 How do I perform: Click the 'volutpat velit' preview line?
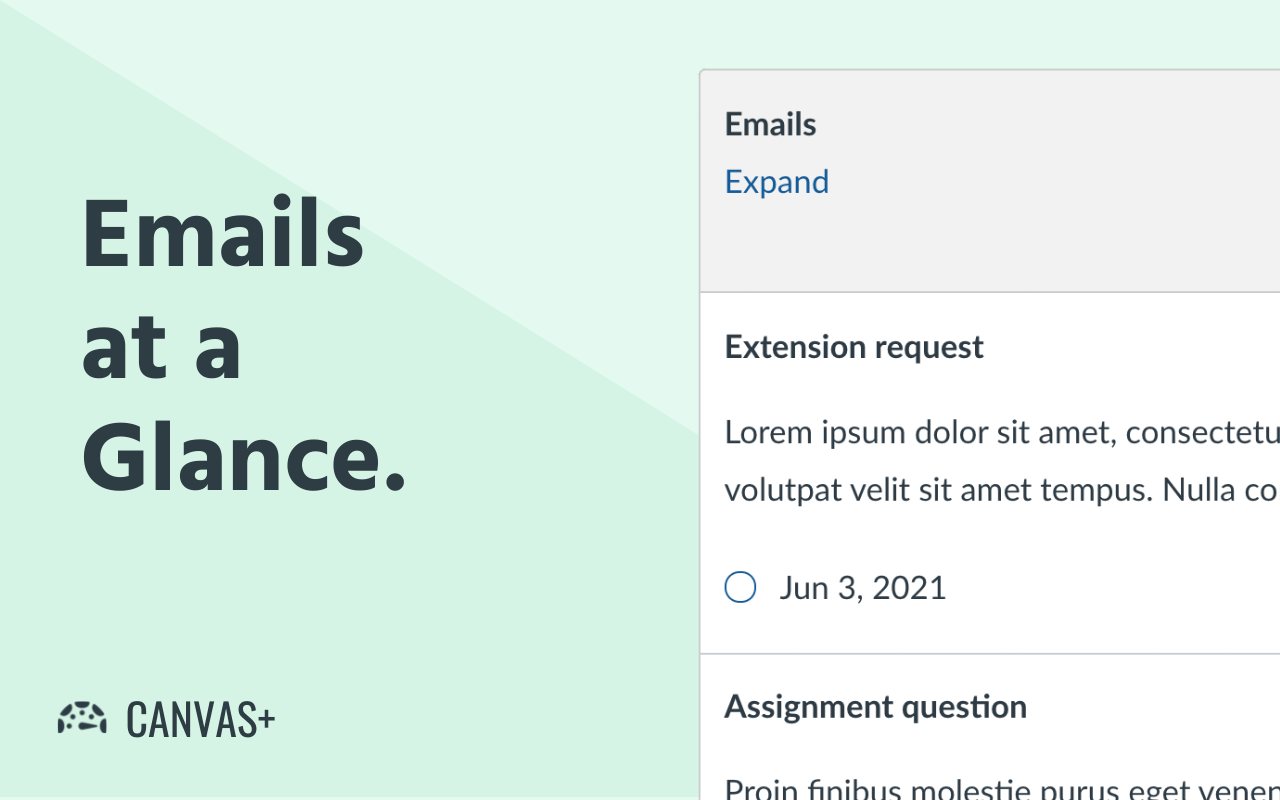[1000, 491]
